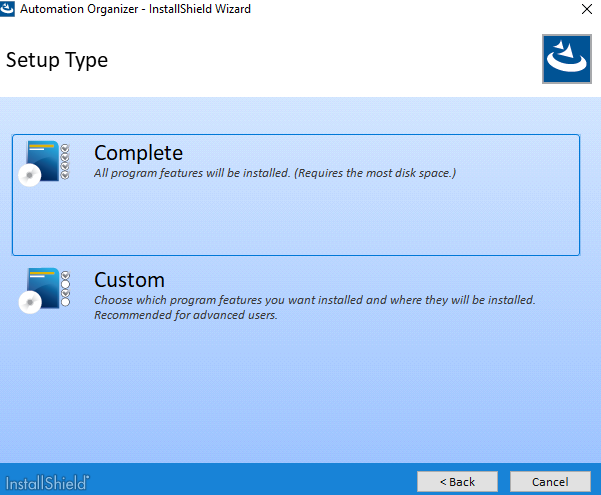Screen dimensions: 601x495
Task: Click the Complete setup disc icon
Action: pyautogui.click(x=44, y=163)
